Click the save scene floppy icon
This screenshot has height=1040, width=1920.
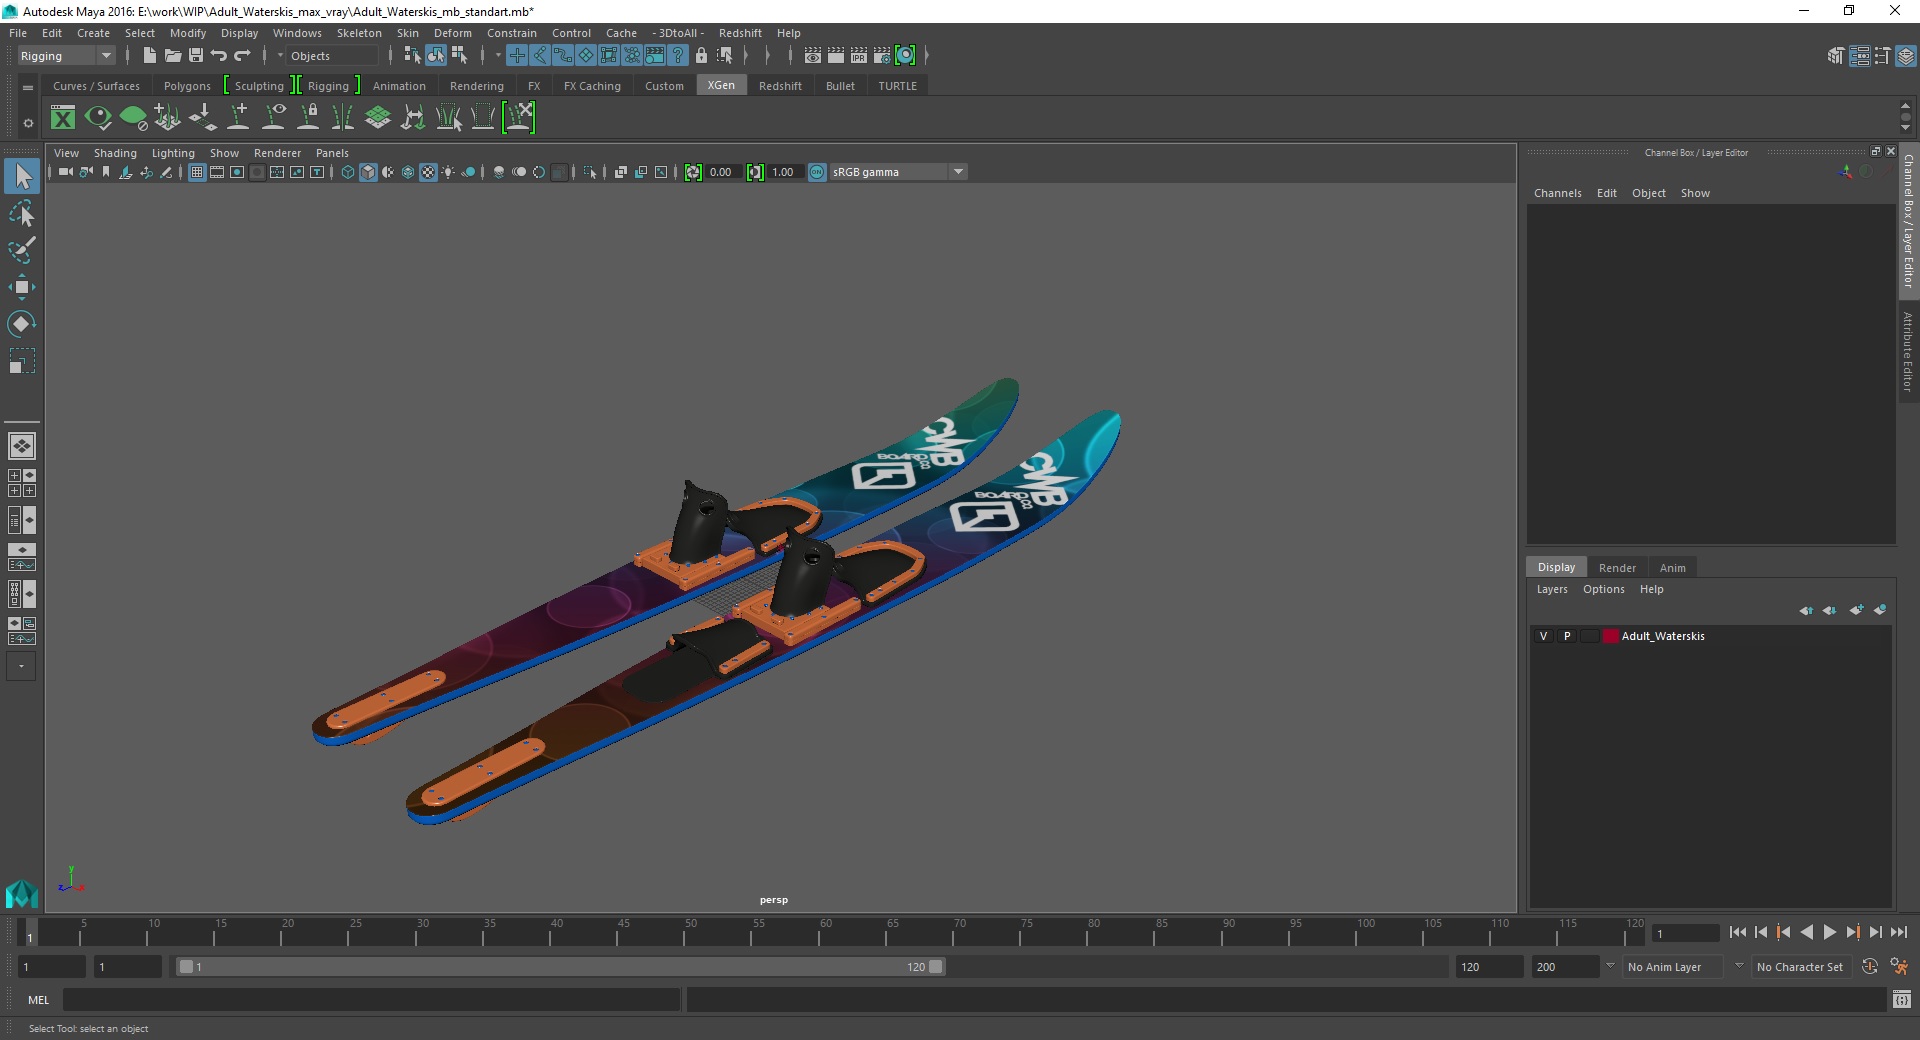click(195, 56)
